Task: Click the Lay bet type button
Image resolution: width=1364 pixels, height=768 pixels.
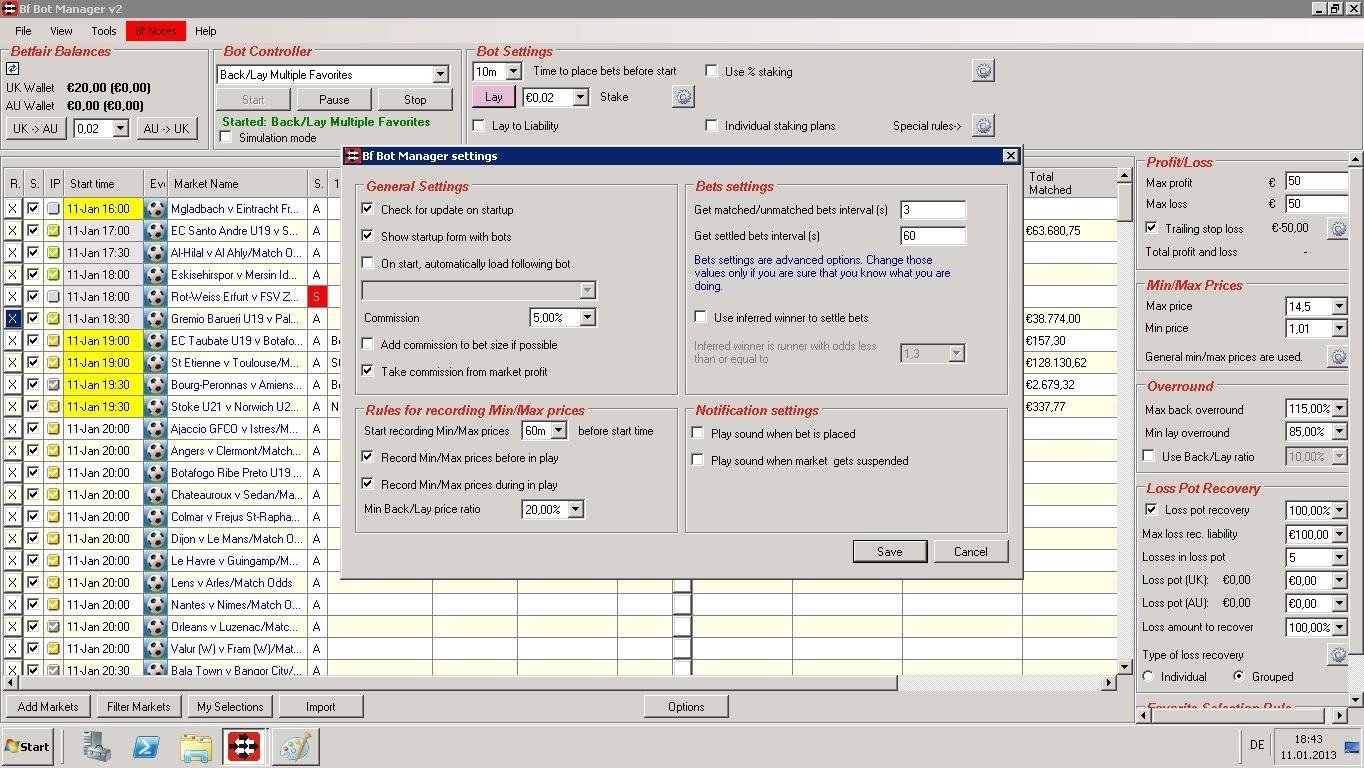Action: pyautogui.click(x=493, y=97)
